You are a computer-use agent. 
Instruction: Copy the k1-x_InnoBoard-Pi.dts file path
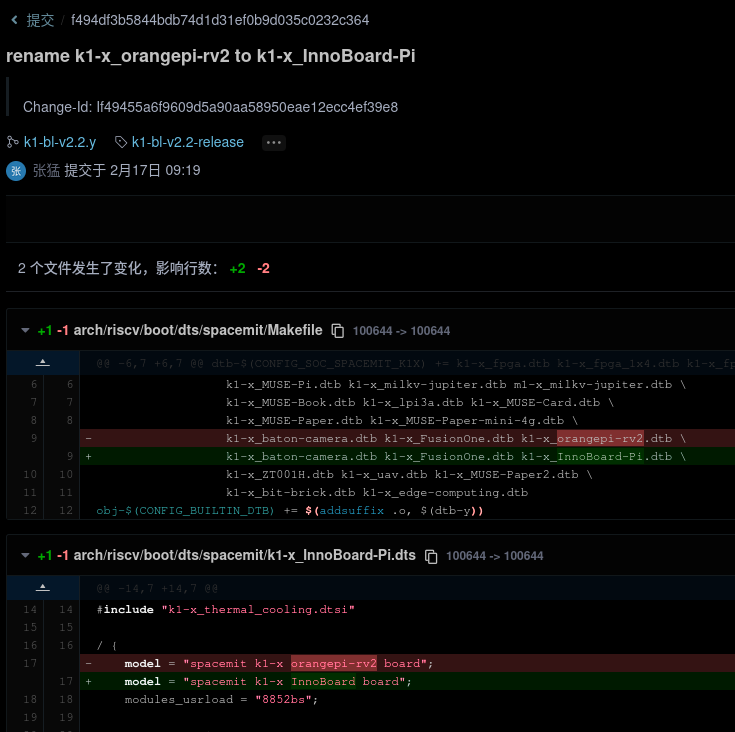431,556
